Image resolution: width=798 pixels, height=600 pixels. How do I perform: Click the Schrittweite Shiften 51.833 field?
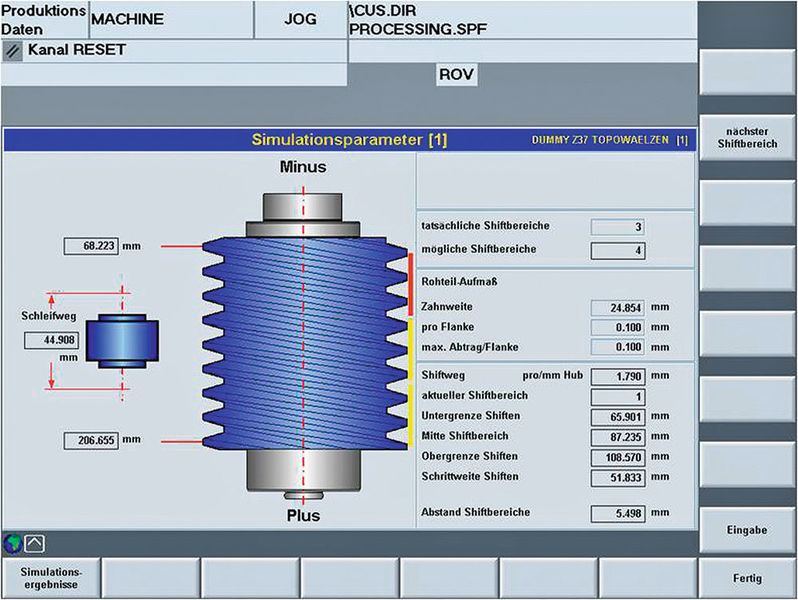(618, 478)
